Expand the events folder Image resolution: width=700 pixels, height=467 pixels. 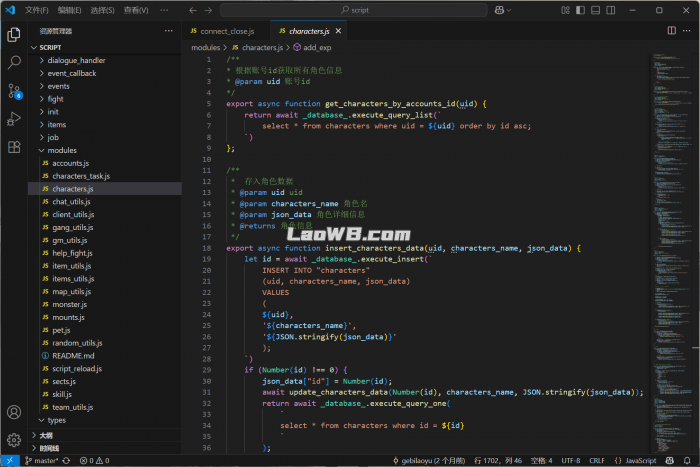click(105, 86)
